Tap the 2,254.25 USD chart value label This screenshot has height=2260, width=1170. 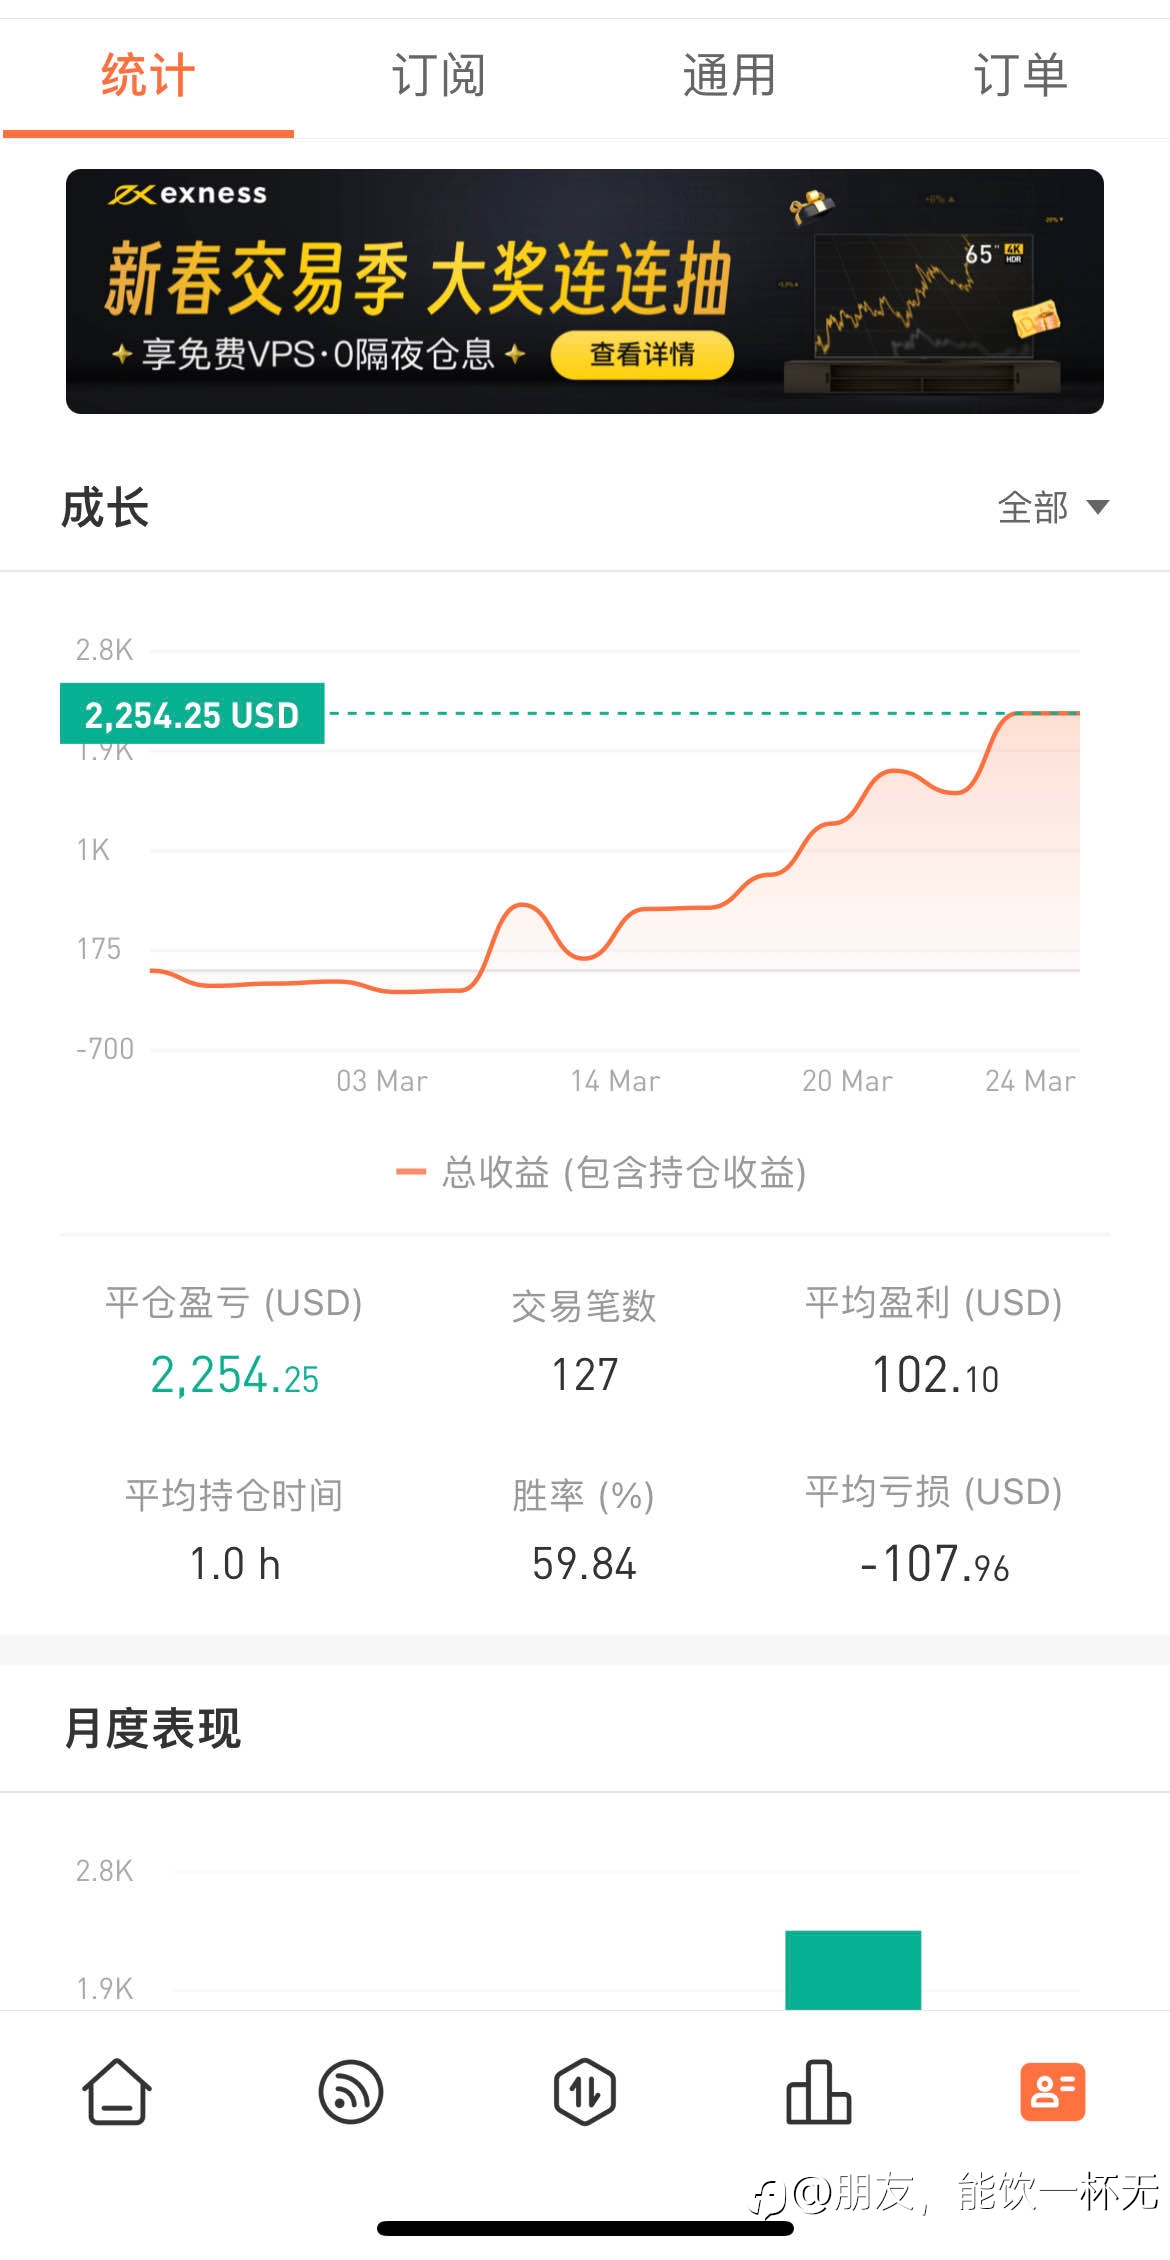(192, 714)
